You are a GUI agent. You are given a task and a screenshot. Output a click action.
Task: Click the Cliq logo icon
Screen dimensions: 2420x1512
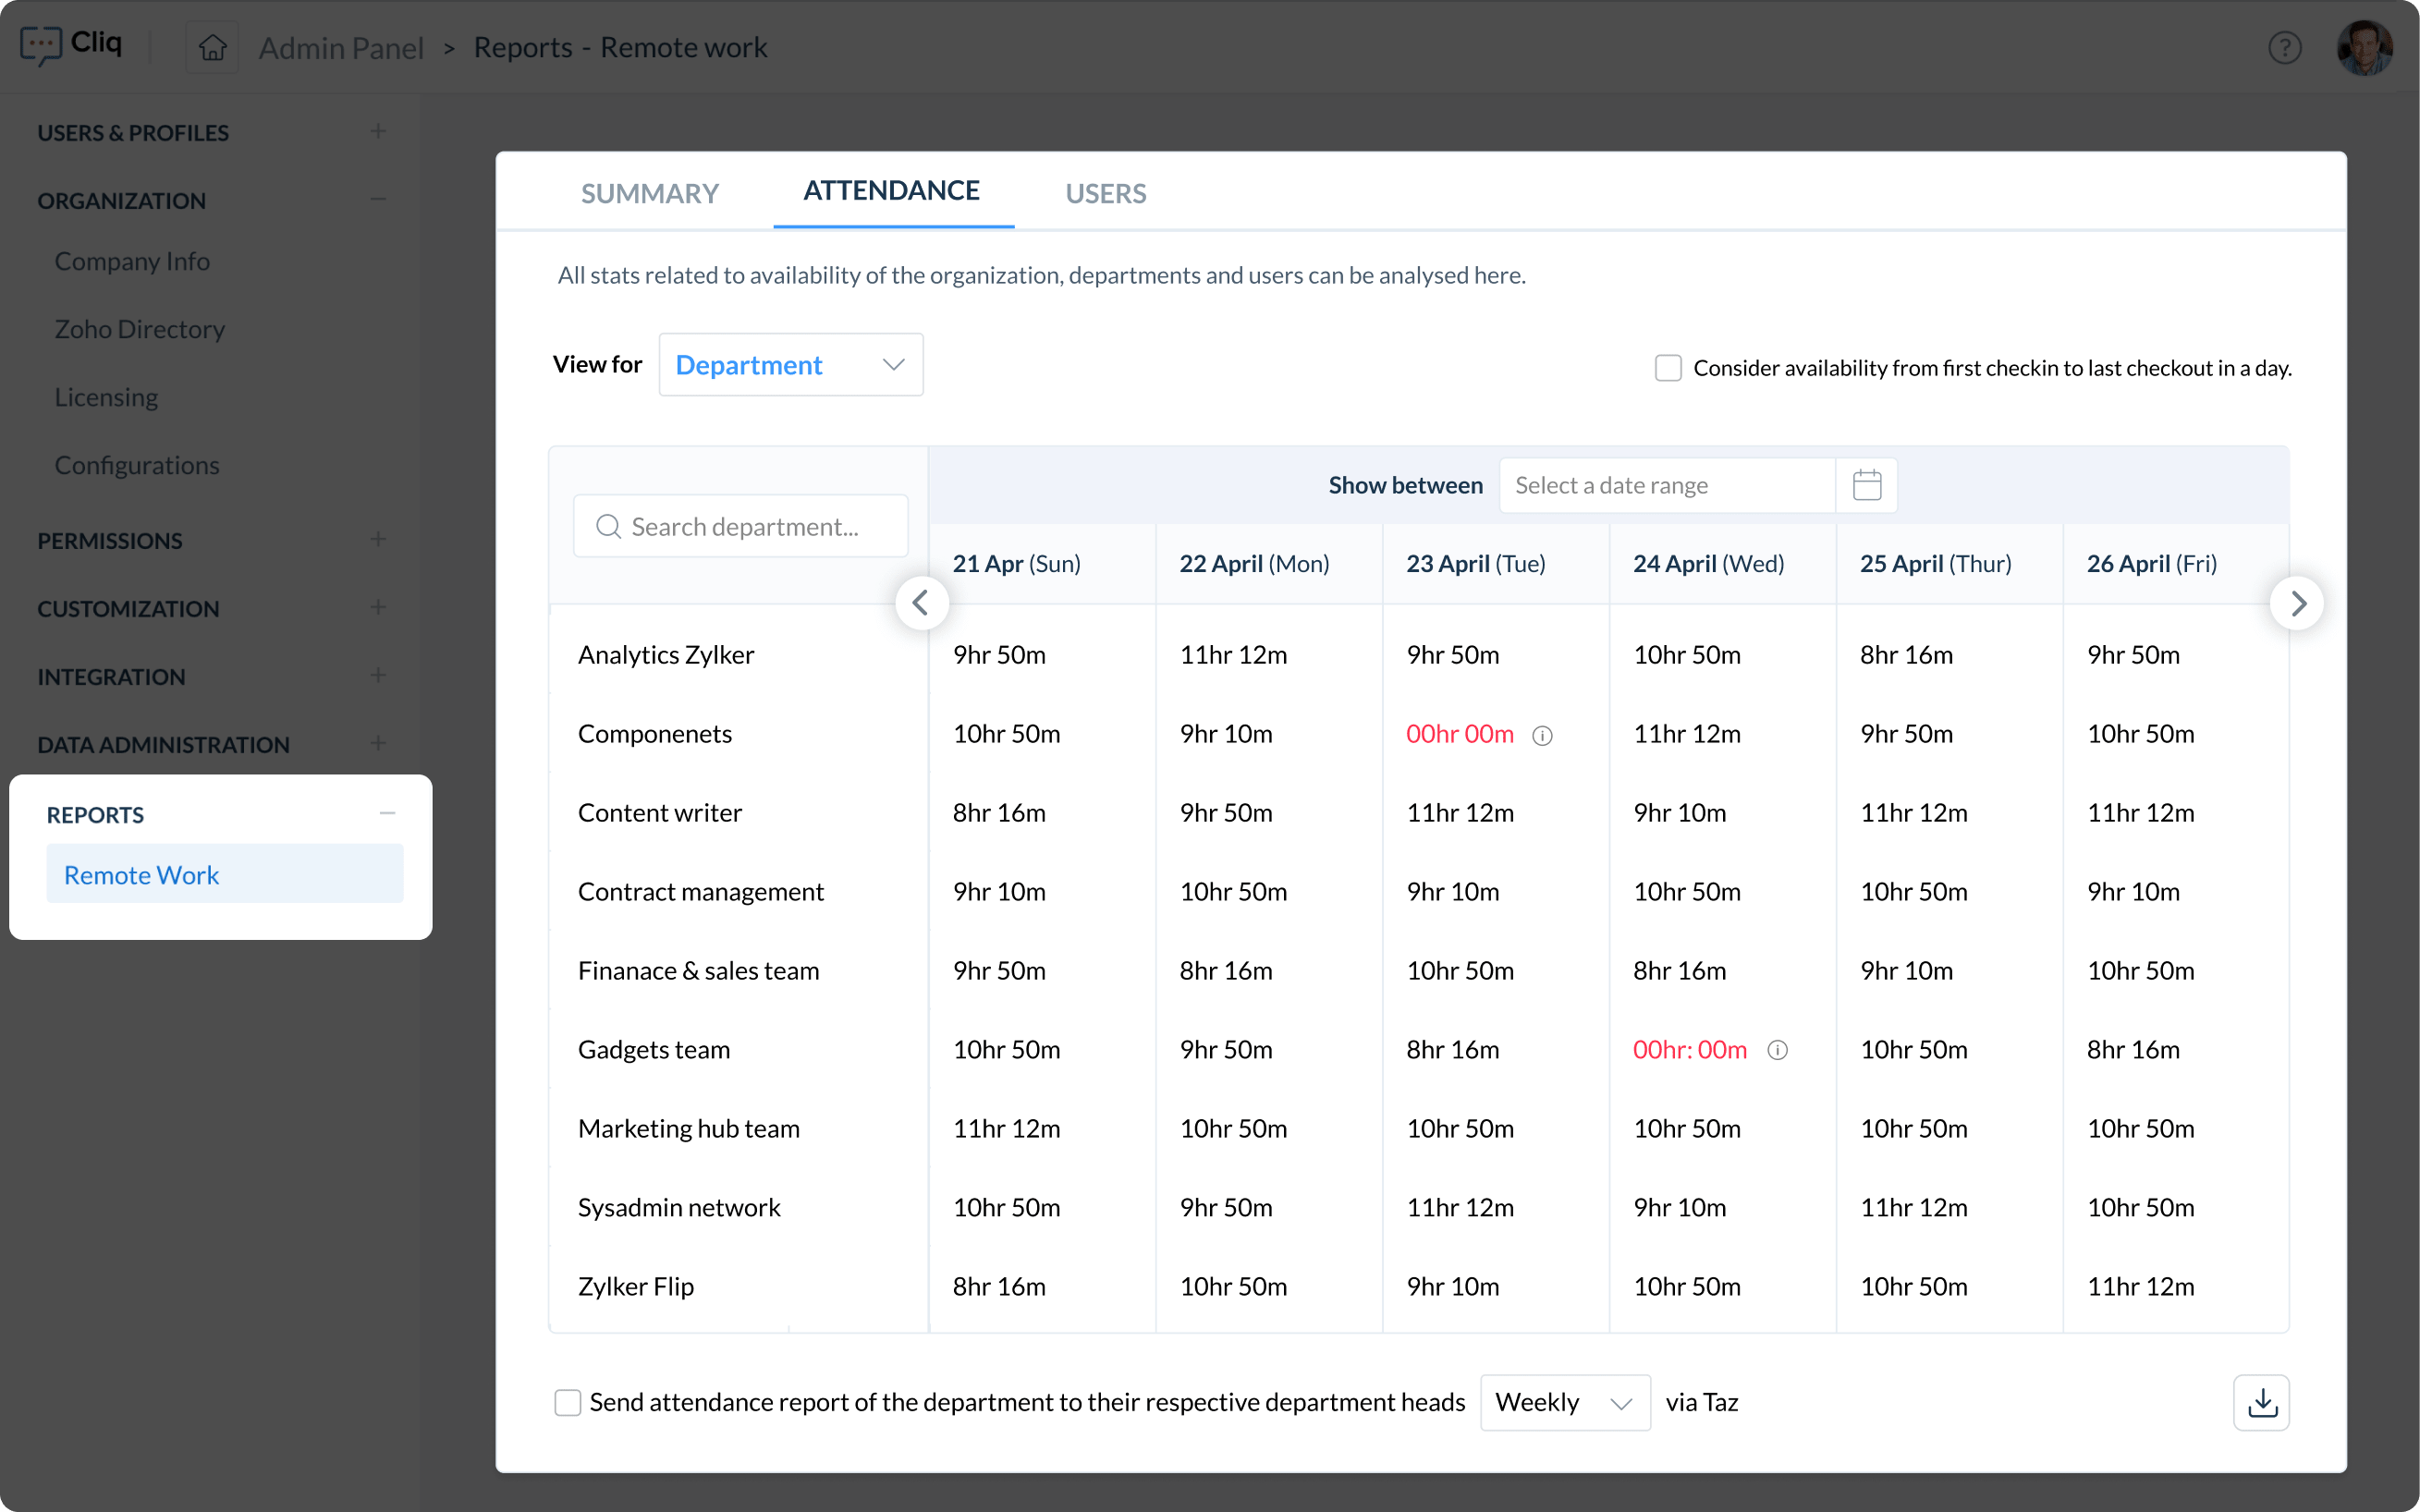pos(41,45)
